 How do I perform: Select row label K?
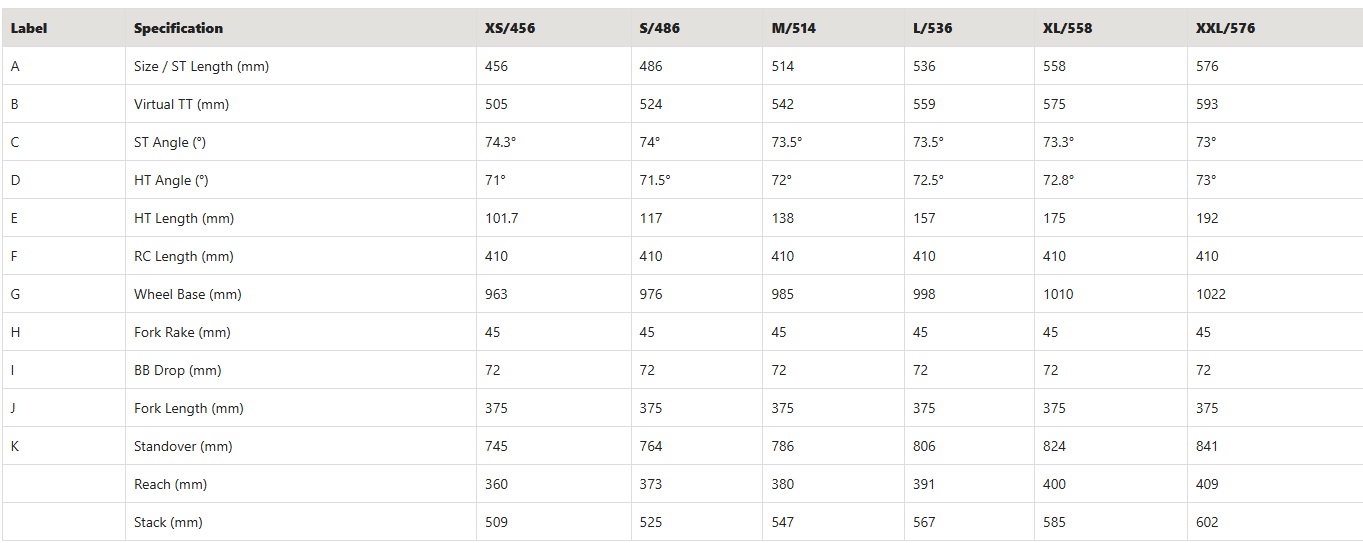pyautogui.click(x=15, y=446)
